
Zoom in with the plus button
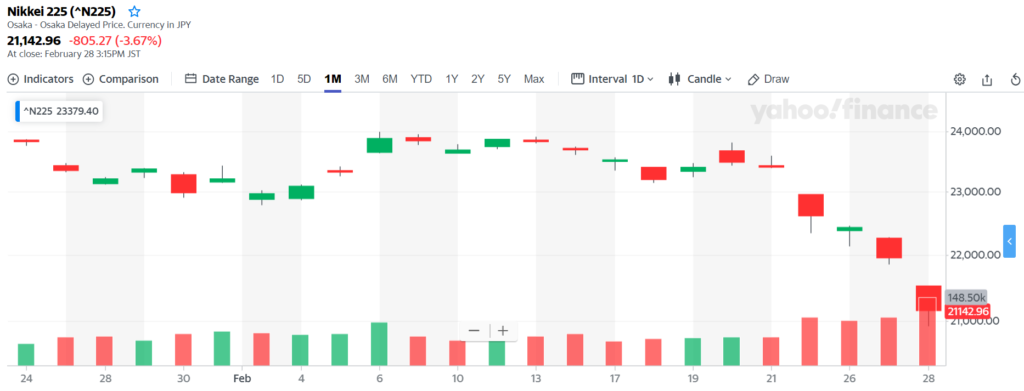pos(503,331)
